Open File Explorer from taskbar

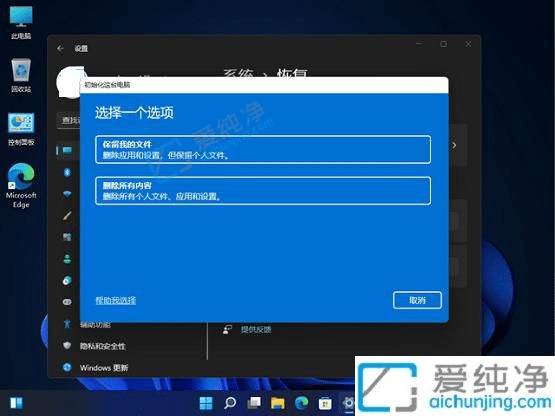pos(278,403)
